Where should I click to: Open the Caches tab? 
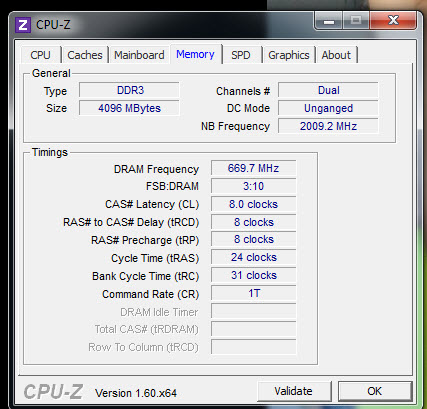point(85,55)
